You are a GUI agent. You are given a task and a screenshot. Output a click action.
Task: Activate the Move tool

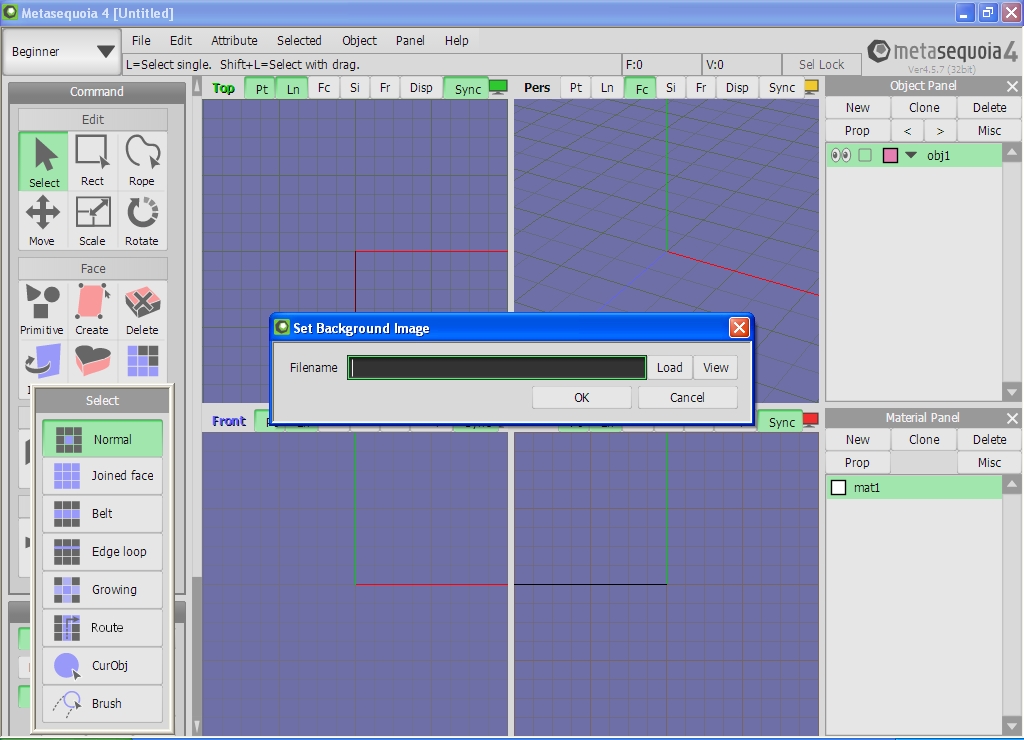coord(42,220)
